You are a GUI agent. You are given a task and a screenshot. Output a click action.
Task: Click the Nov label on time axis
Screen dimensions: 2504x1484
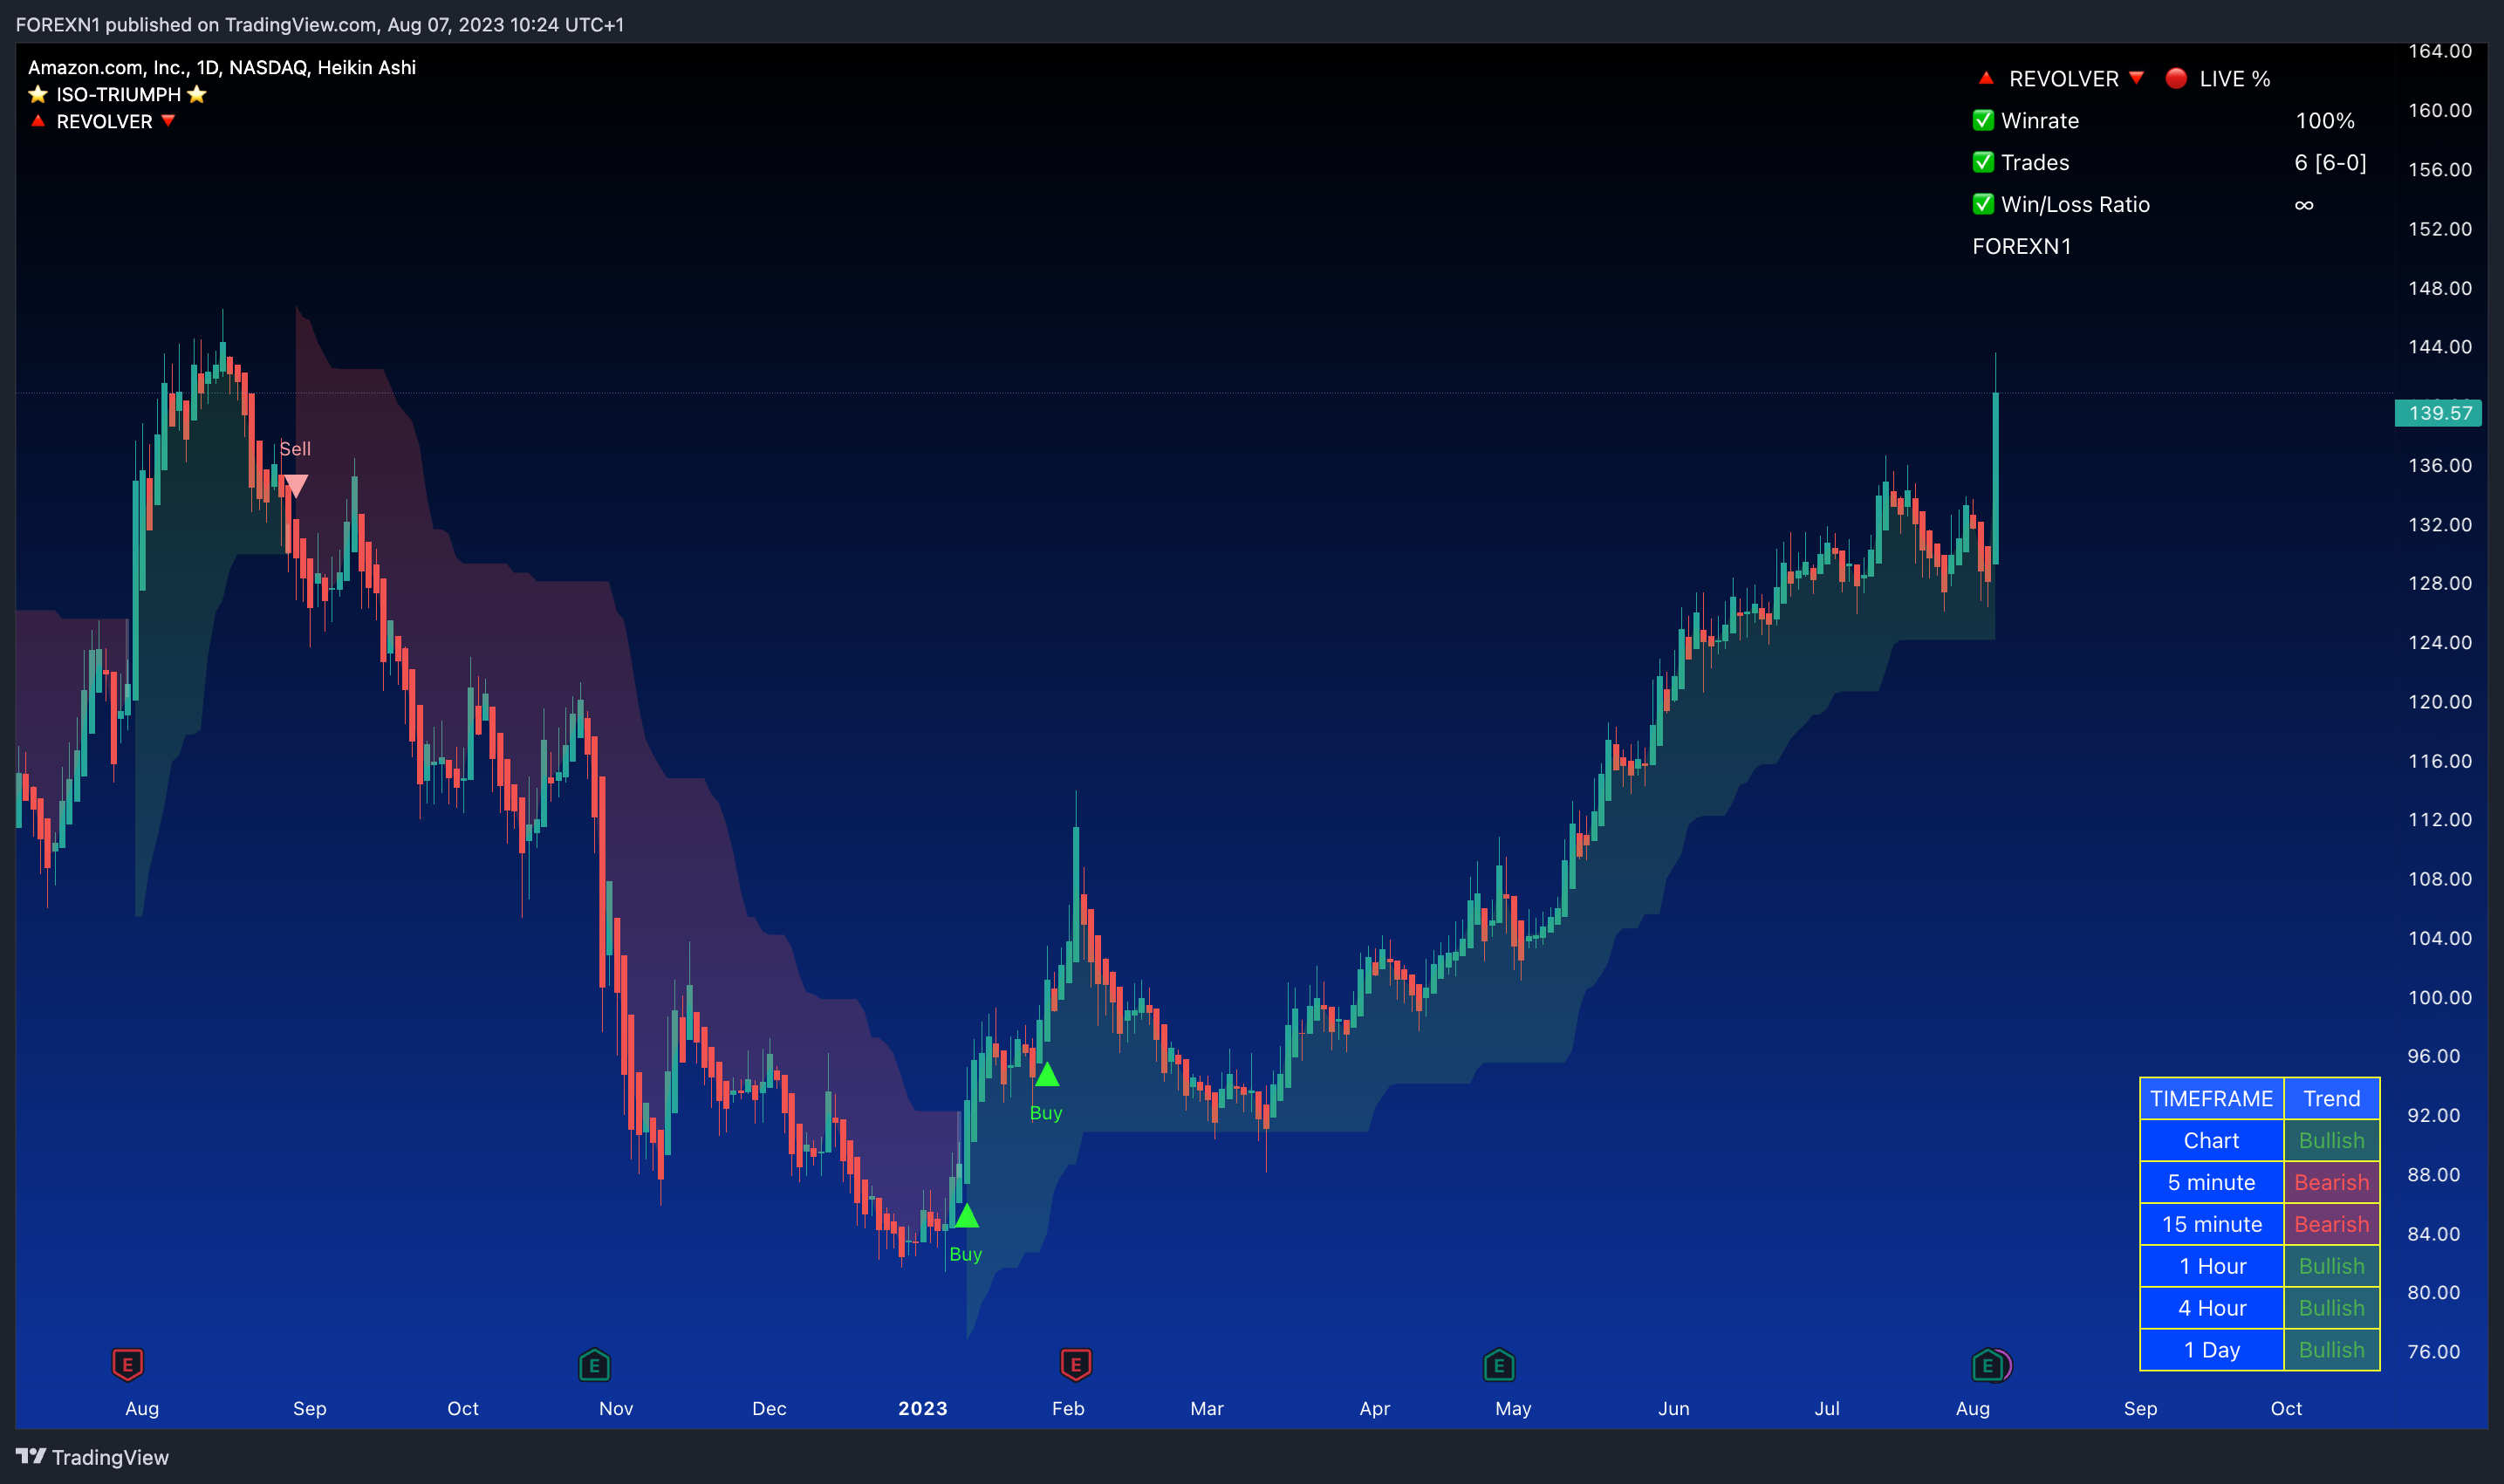[x=616, y=1408]
